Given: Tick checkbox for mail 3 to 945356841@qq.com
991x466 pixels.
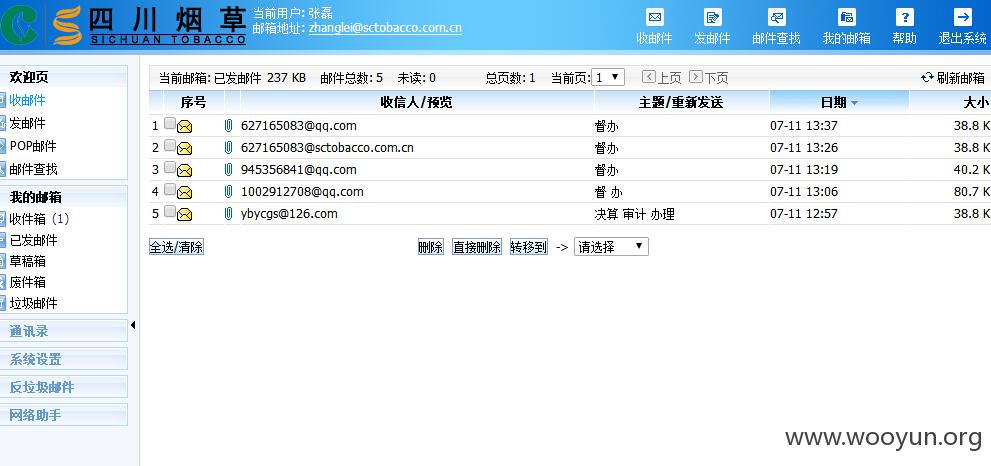Looking at the screenshot, I should tap(169, 167).
